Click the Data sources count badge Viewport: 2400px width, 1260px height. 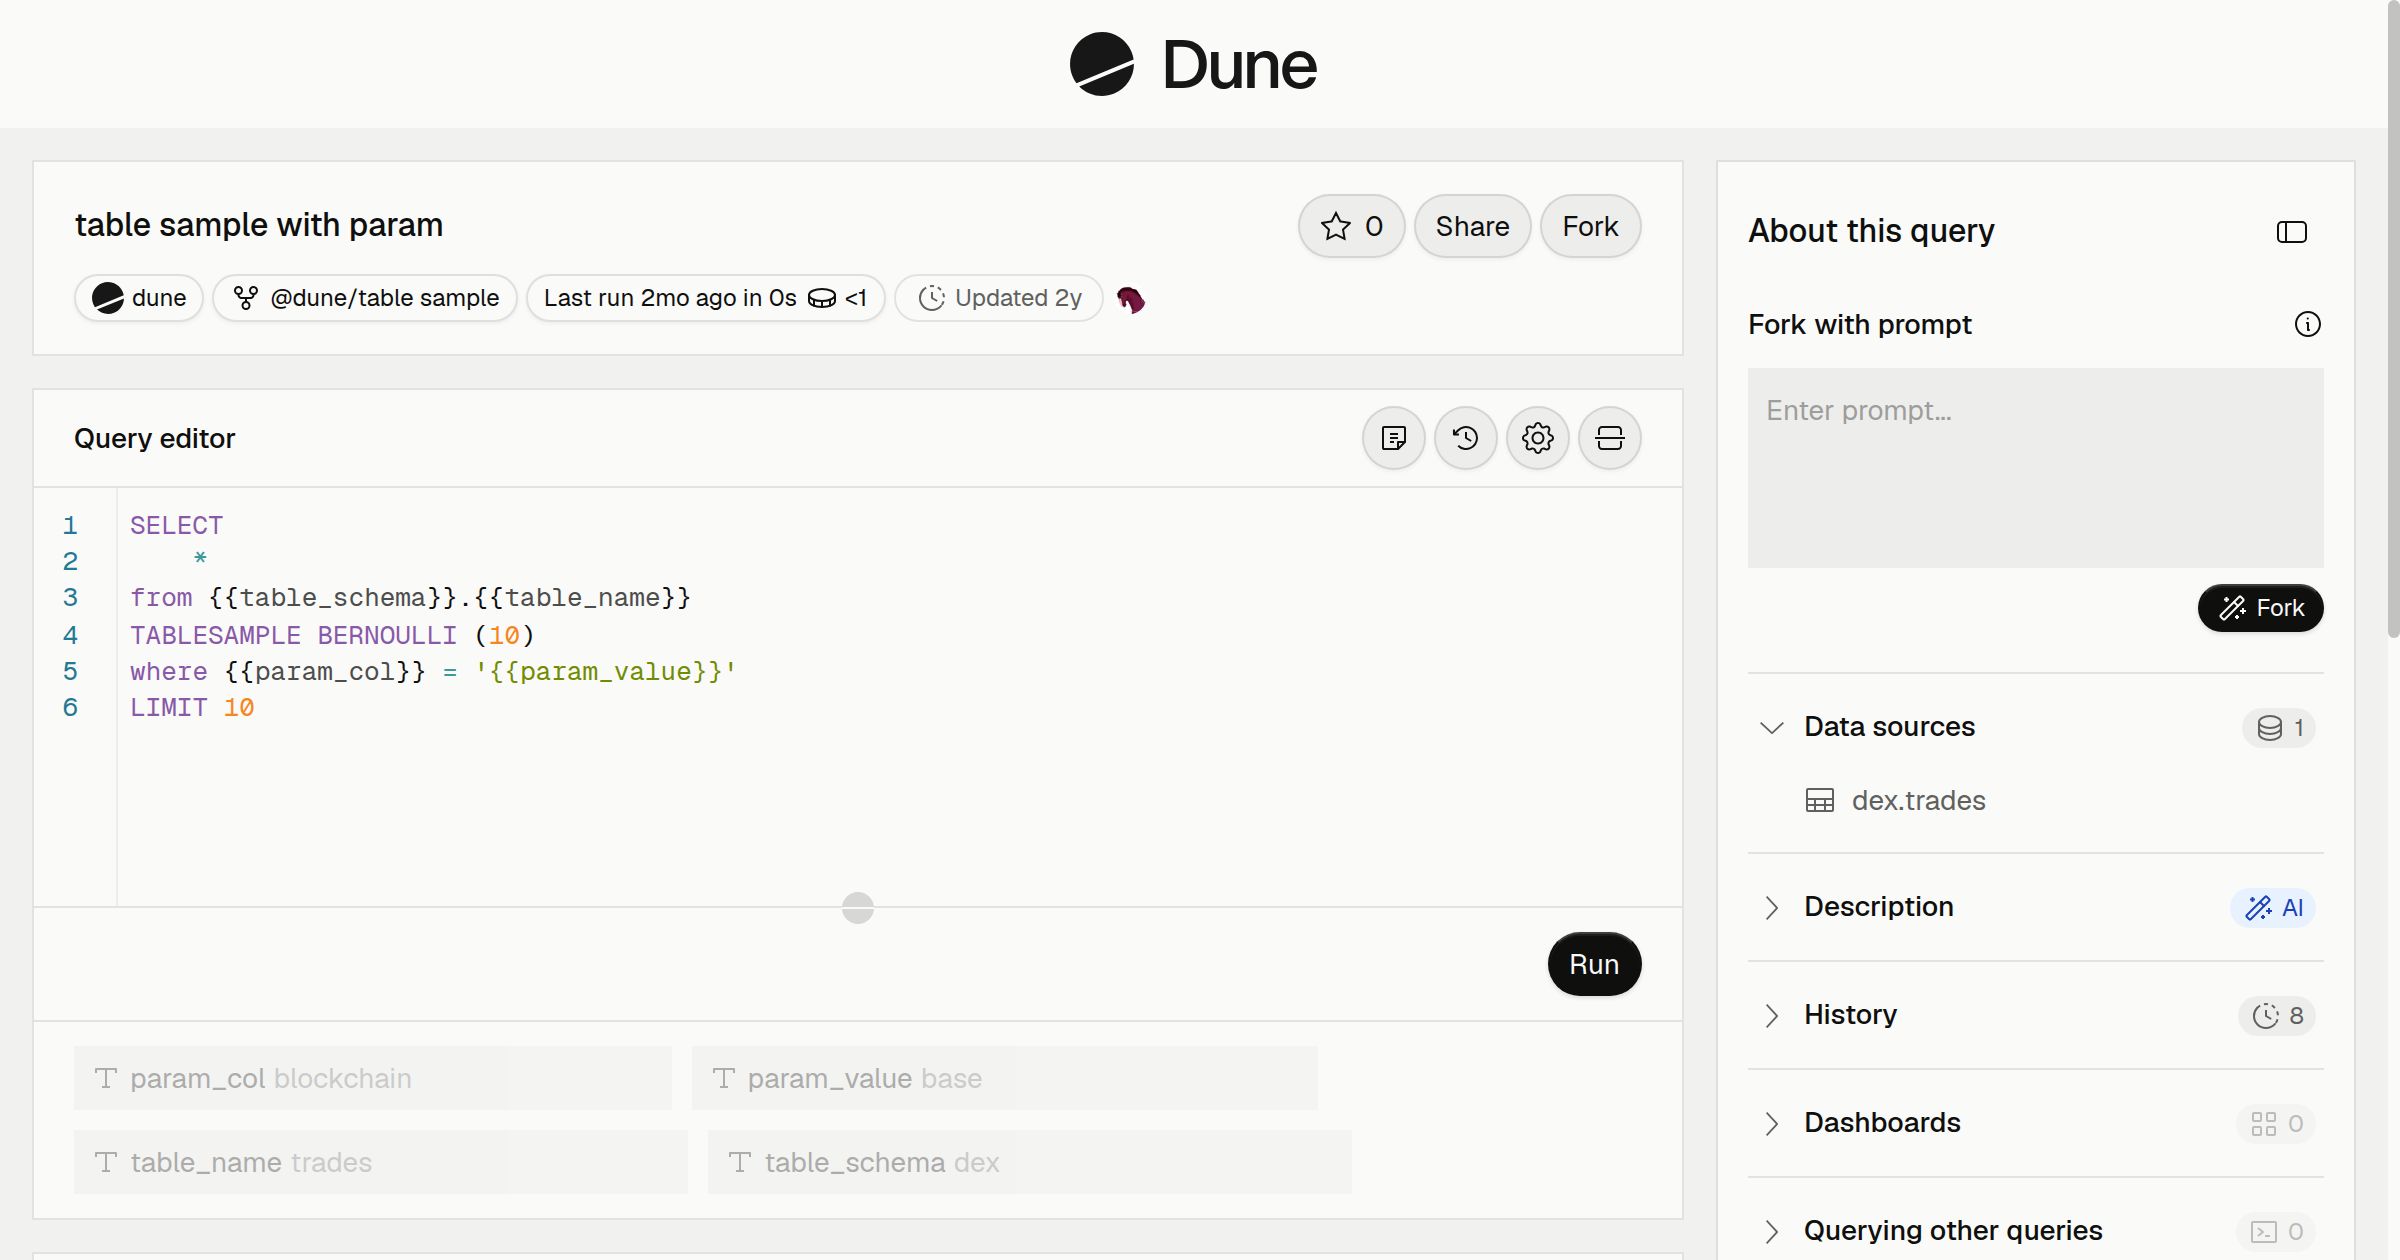pos(2279,728)
